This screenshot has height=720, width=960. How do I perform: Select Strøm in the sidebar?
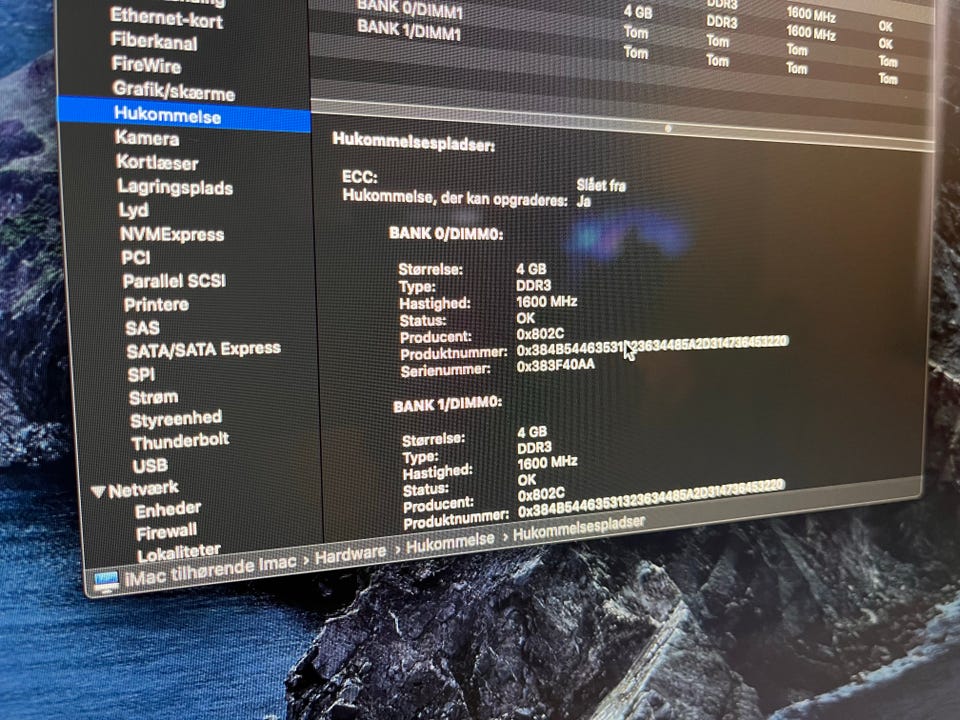click(154, 397)
